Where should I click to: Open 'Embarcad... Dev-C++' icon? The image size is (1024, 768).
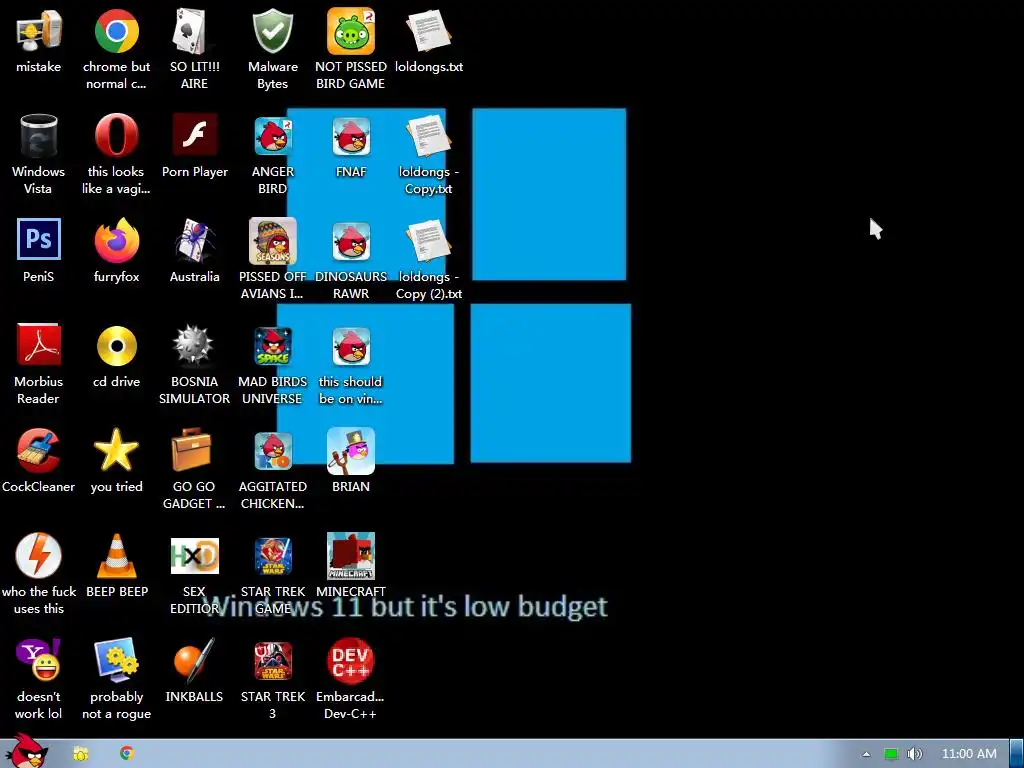[x=351, y=661]
